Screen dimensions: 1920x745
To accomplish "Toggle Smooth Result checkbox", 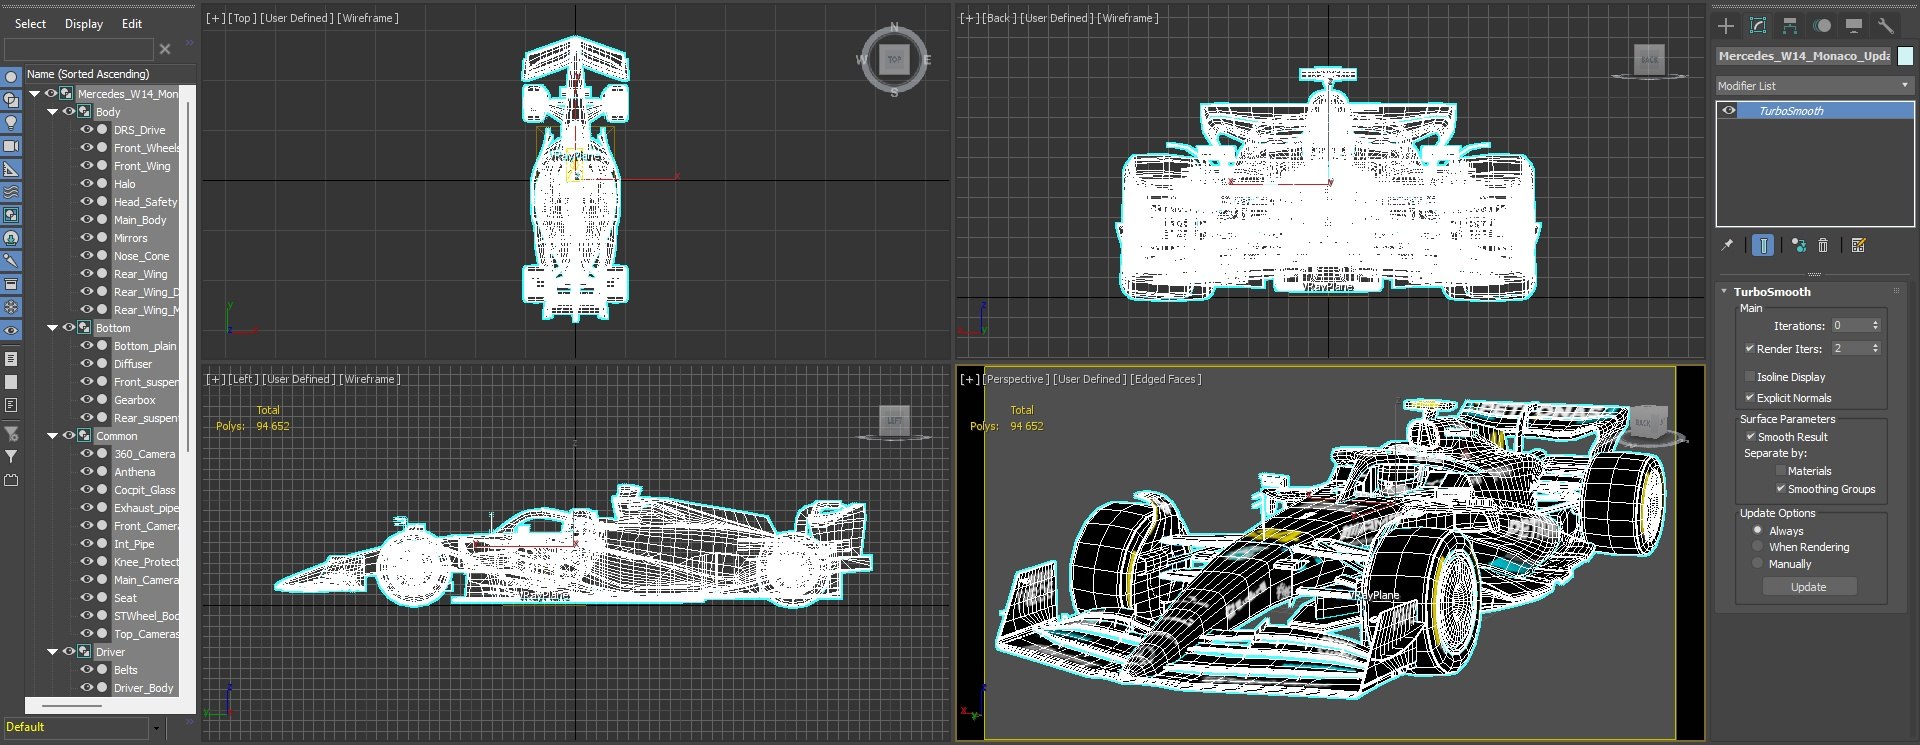I will click(x=1751, y=437).
